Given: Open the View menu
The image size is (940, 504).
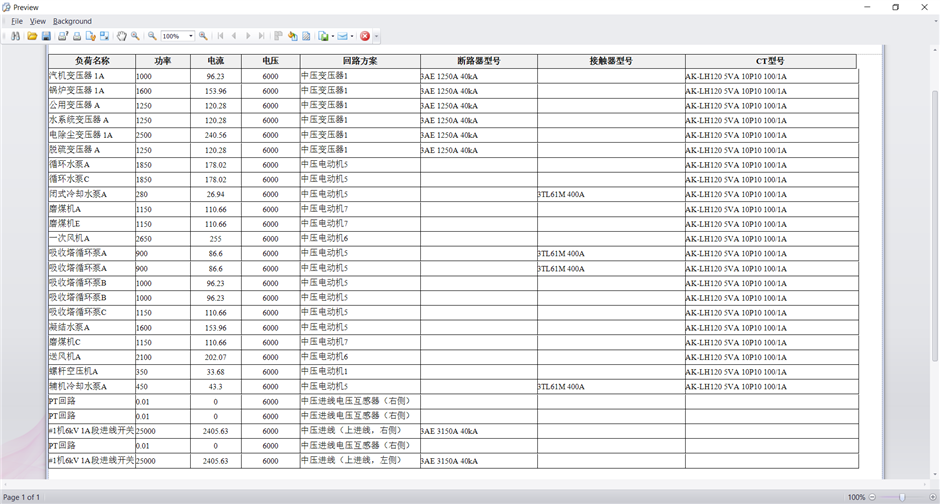Looking at the screenshot, I should tap(38, 21).
